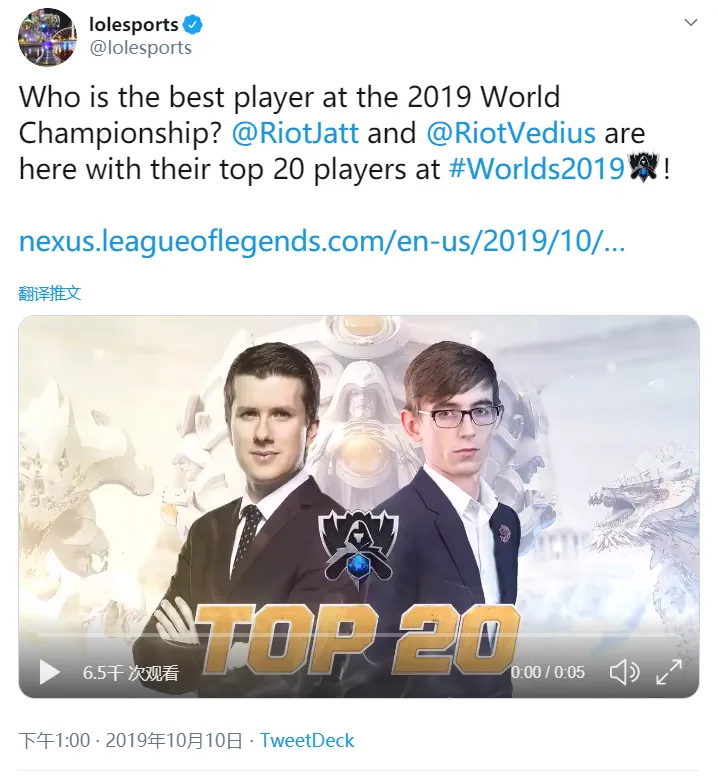Expand the tweet options chevron menu
The image size is (718, 778).
coord(691,22)
